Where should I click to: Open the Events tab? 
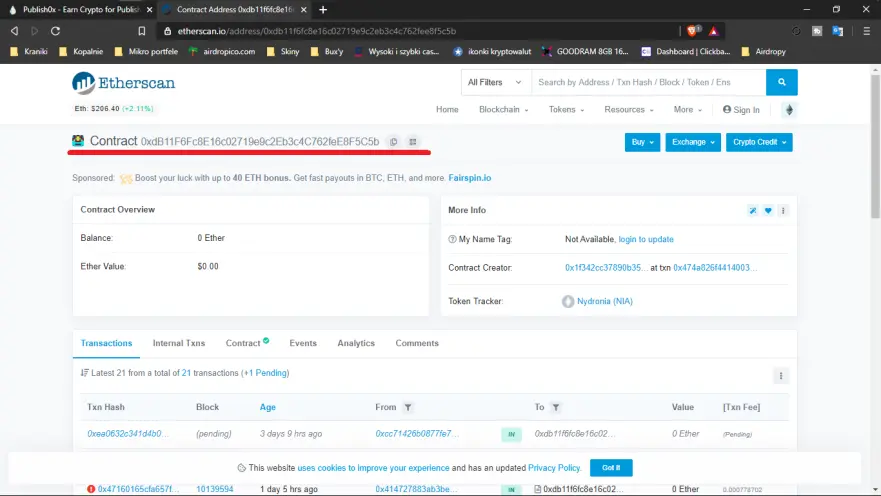point(303,343)
